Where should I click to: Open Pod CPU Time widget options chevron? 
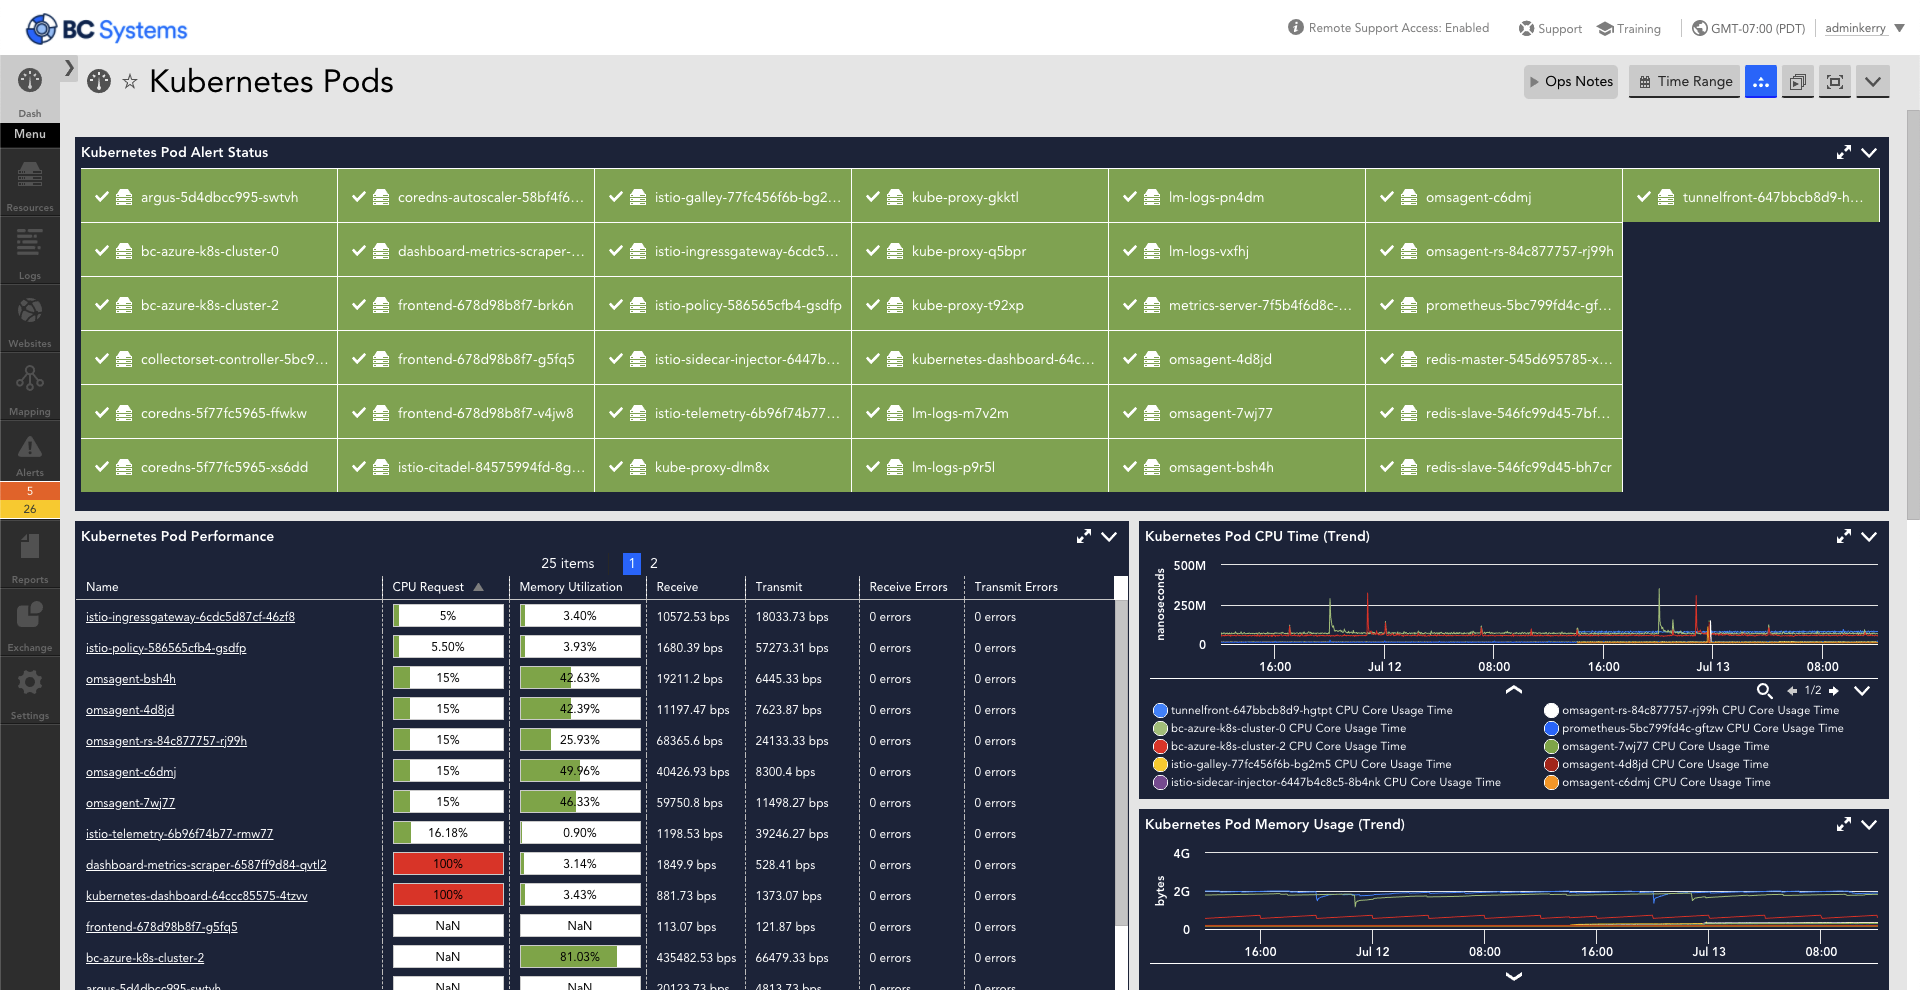point(1869,536)
